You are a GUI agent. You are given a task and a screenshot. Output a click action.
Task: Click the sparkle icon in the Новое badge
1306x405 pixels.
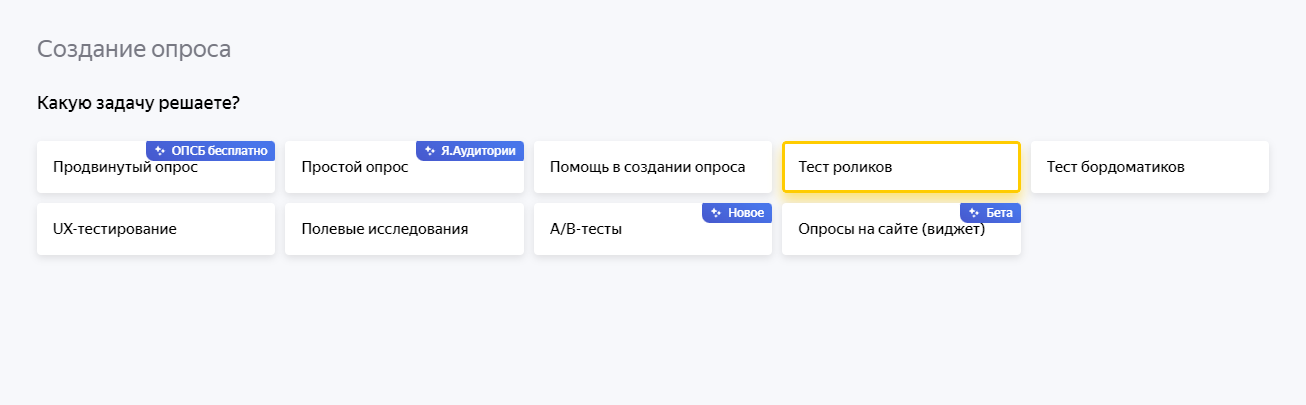pyautogui.click(x=716, y=213)
